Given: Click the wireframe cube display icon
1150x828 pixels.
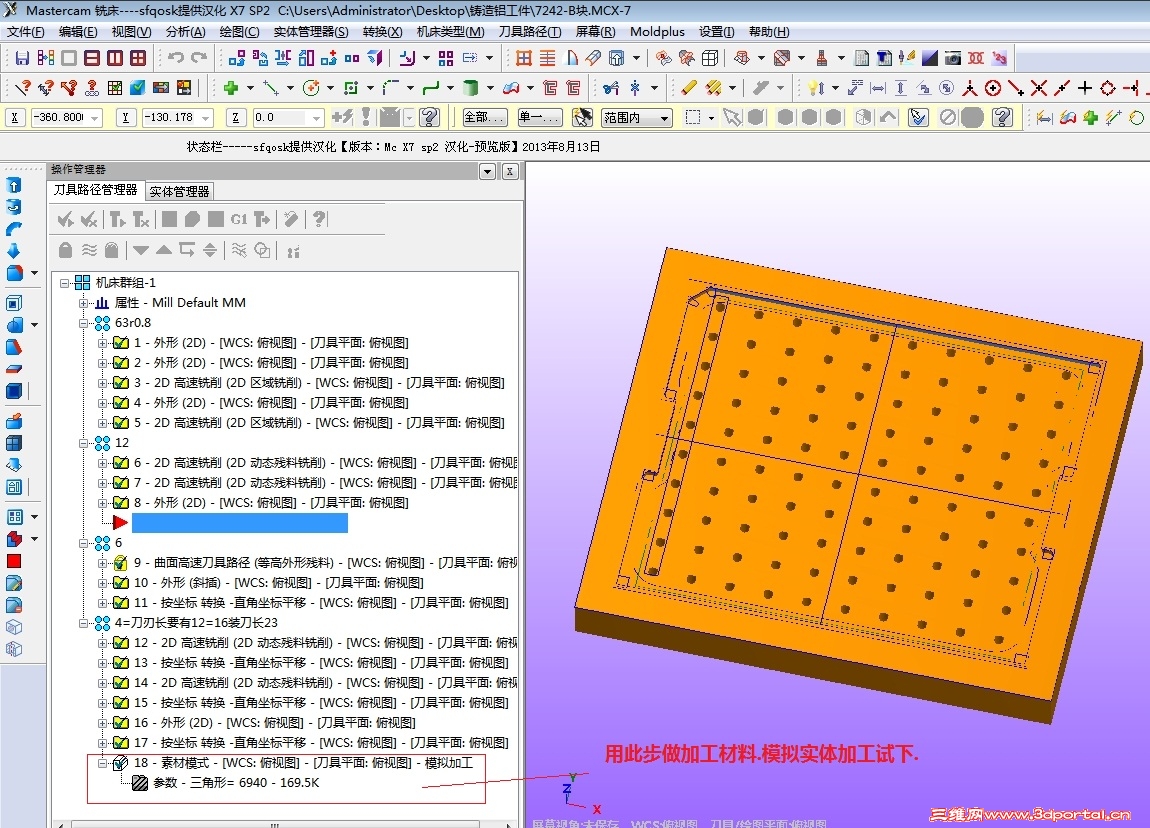Looking at the screenshot, I should (x=709, y=58).
